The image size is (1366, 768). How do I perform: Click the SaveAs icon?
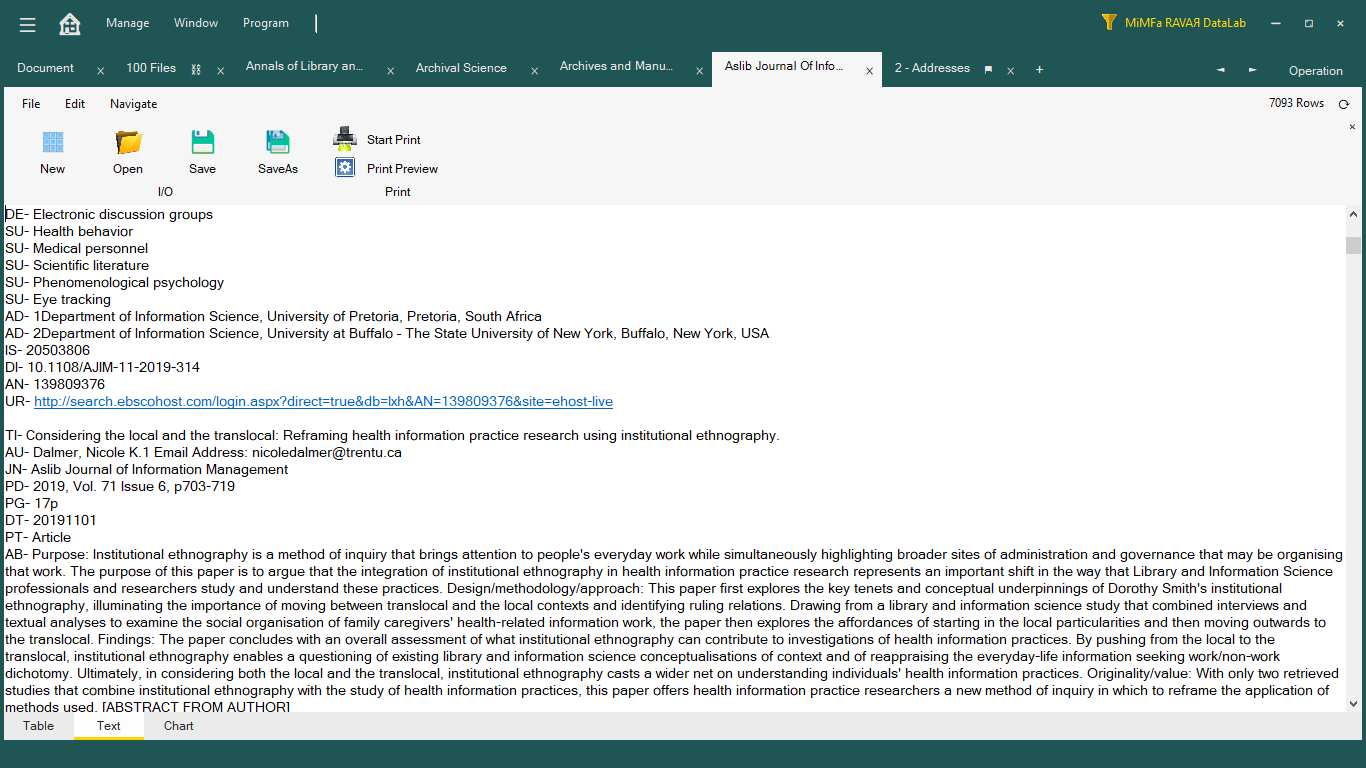[278, 142]
